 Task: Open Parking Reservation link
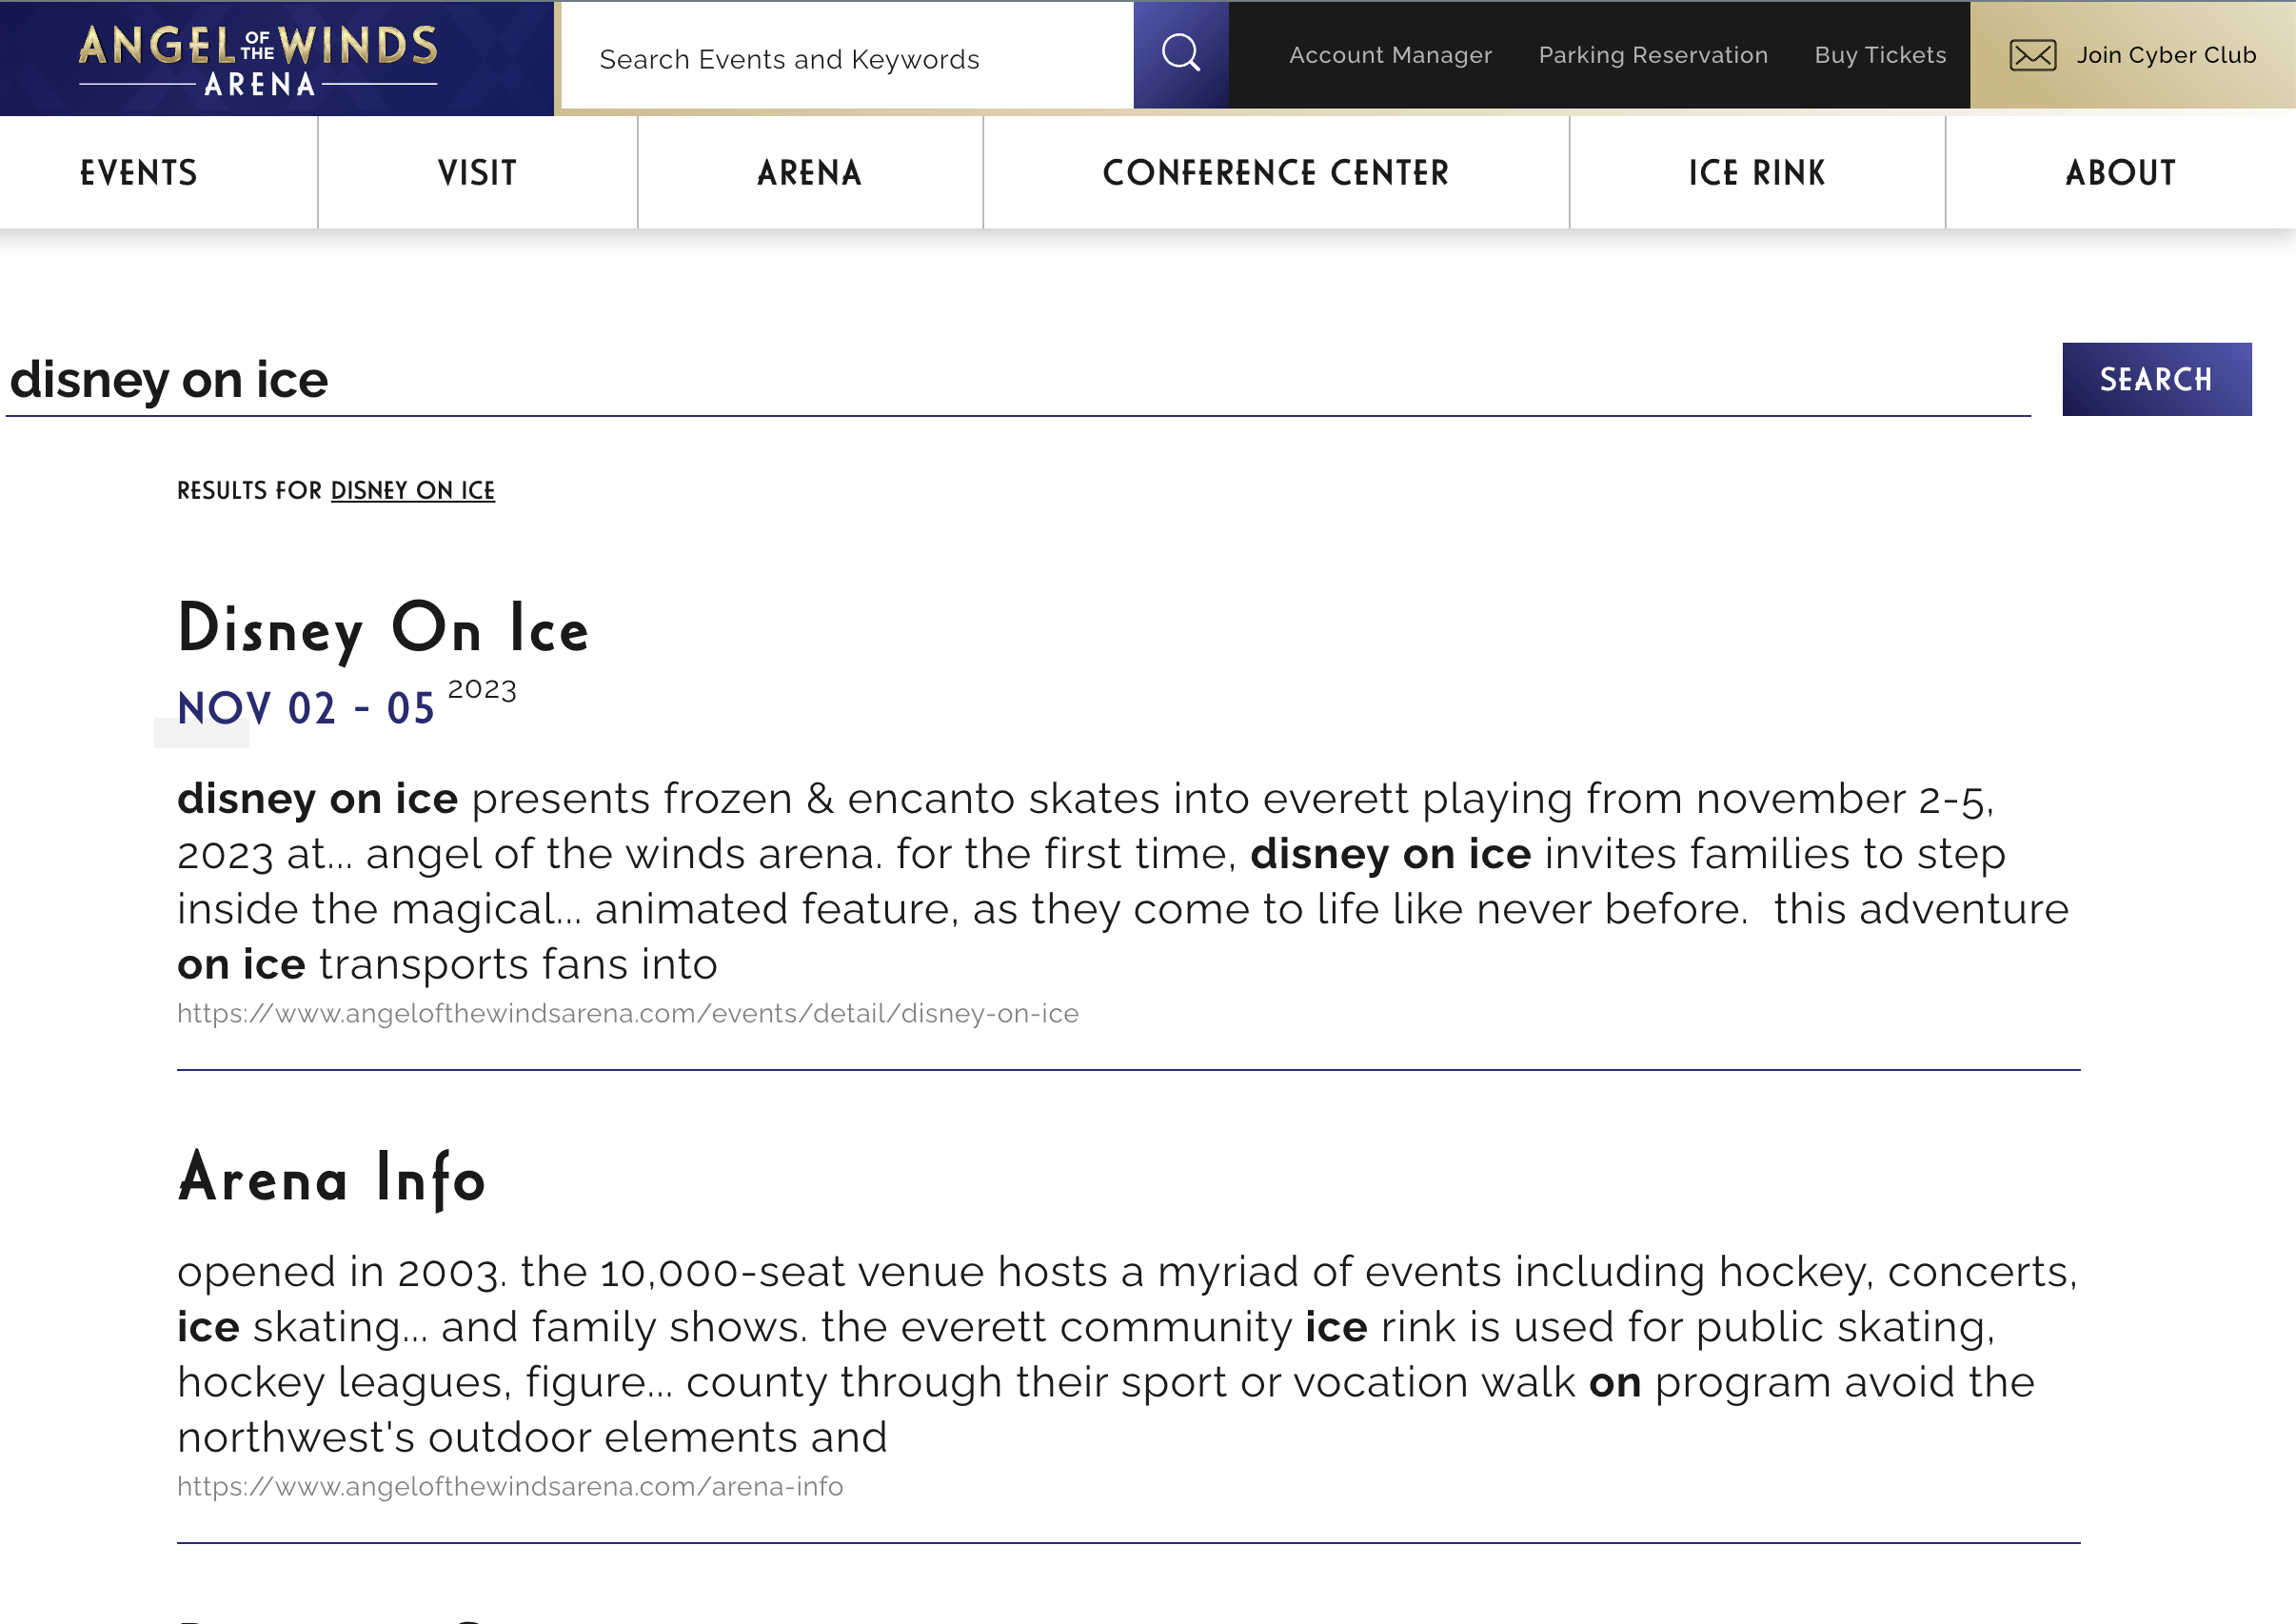coord(1653,55)
